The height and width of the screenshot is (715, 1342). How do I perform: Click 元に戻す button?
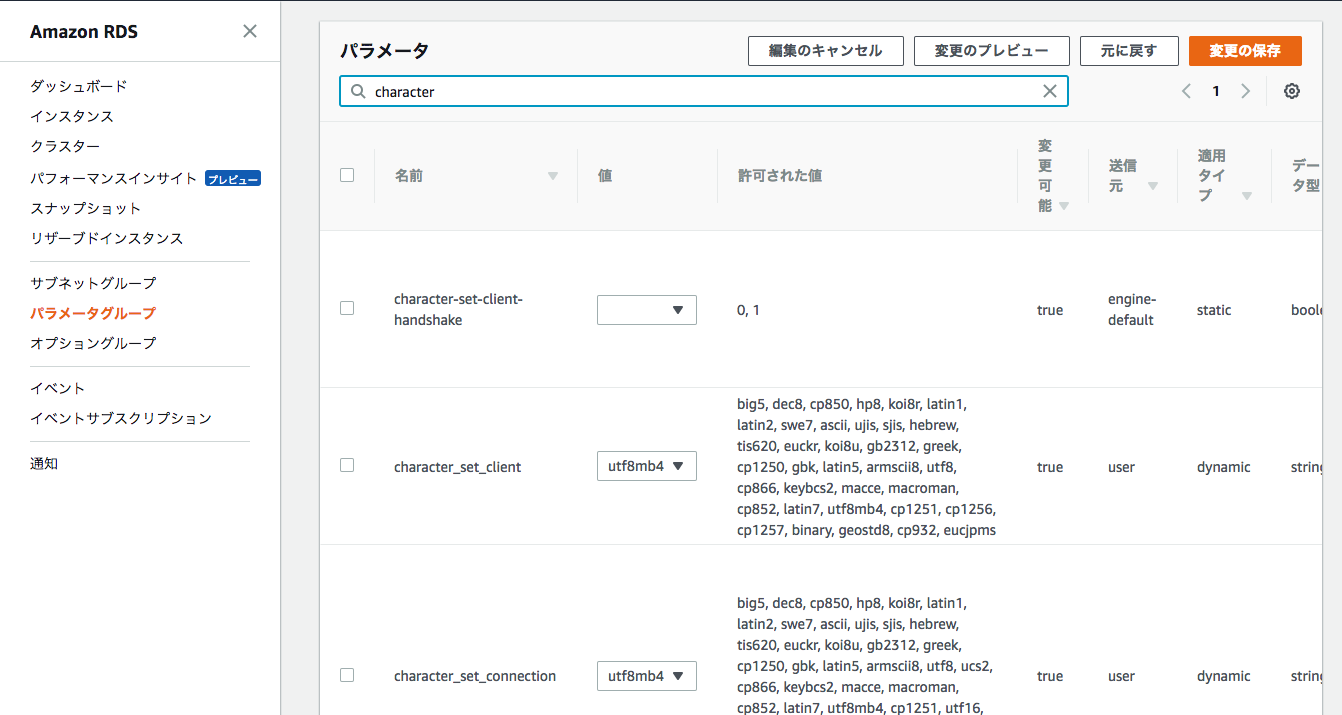[1129, 51]
